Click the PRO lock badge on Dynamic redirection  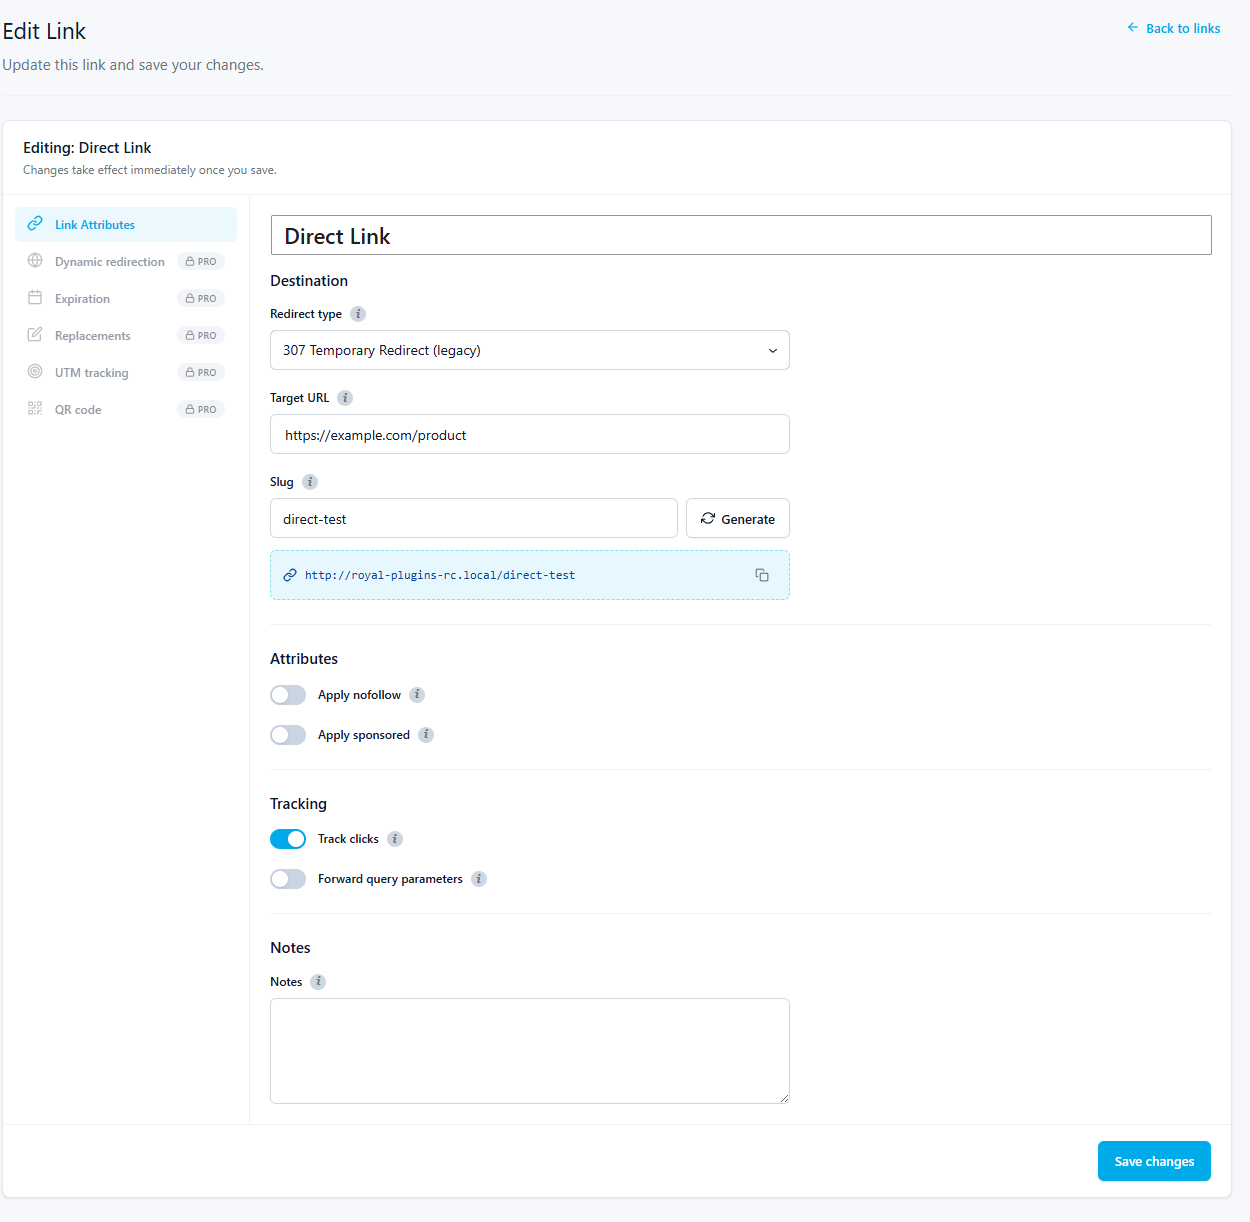click(201, 262)
